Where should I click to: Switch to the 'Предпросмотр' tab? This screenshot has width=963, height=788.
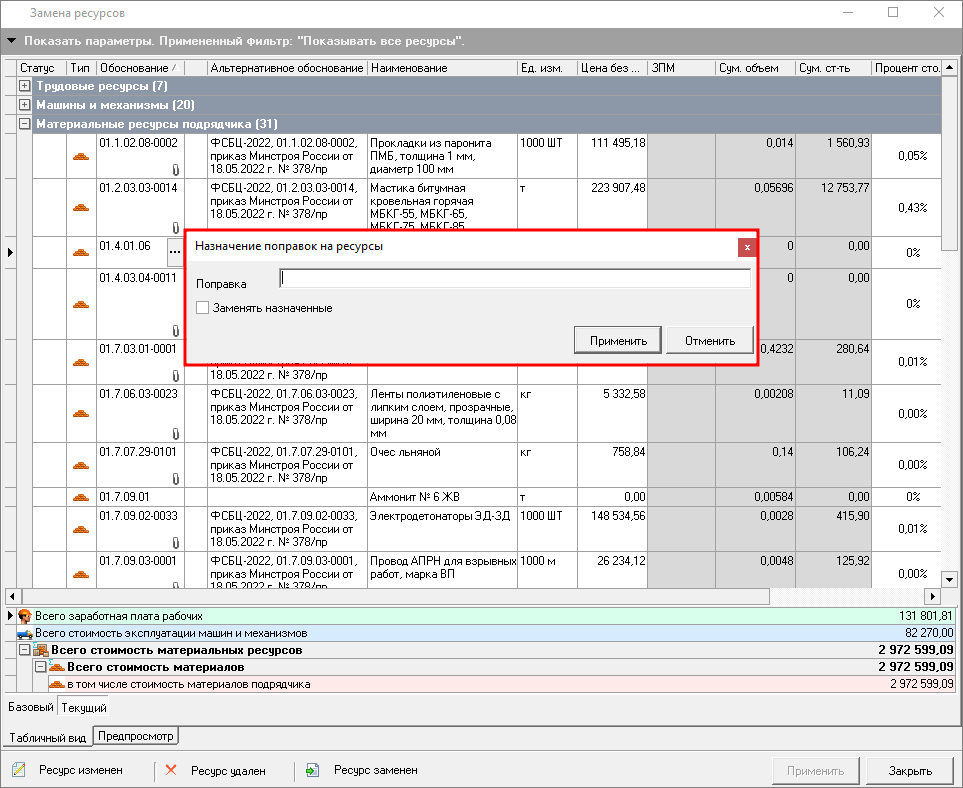pyautogui.click(x=136, y=737)
